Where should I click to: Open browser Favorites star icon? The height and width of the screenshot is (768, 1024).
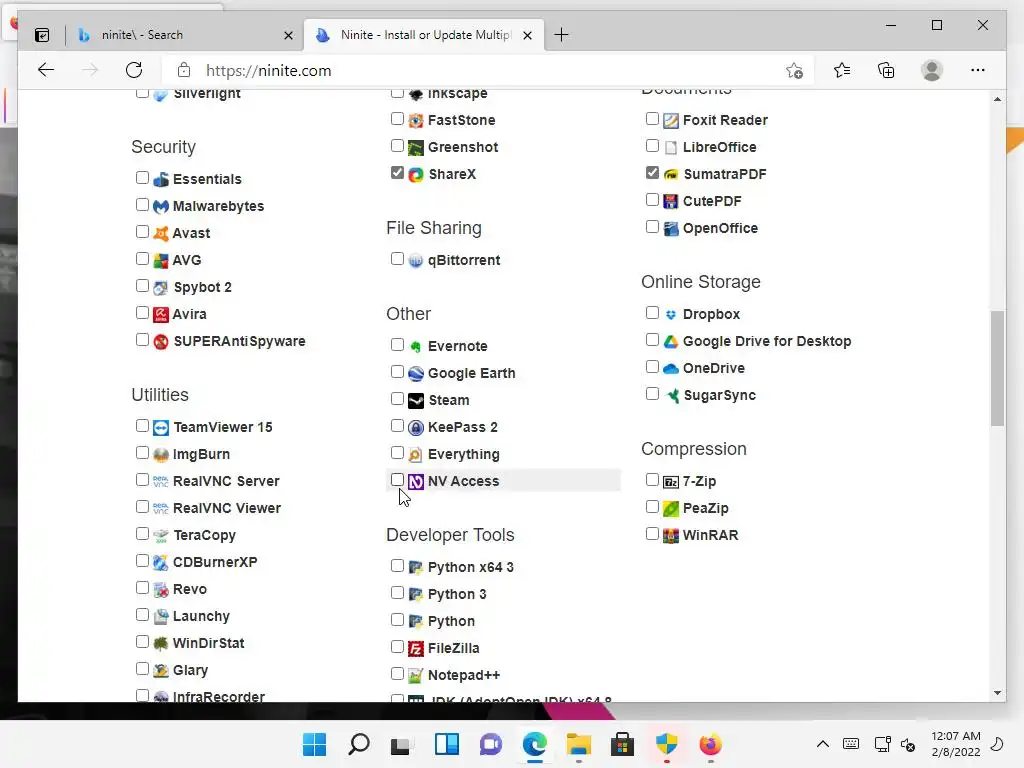coord(842,70)
